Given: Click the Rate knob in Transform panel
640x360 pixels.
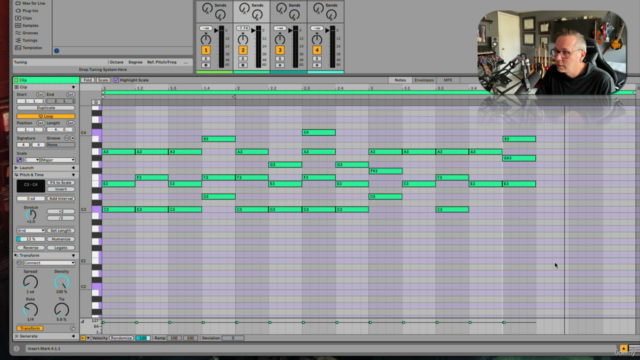Looking at the screenshot, I should pos(30,310).
